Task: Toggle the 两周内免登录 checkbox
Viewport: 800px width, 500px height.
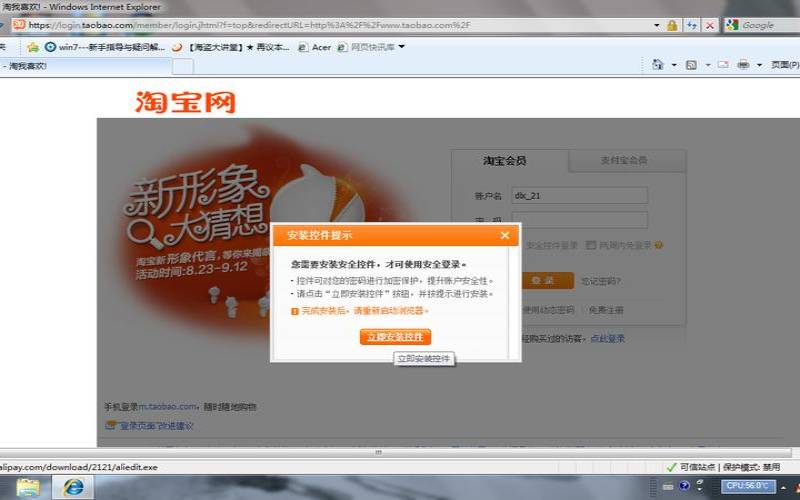Action: click(x=592, y=245)
